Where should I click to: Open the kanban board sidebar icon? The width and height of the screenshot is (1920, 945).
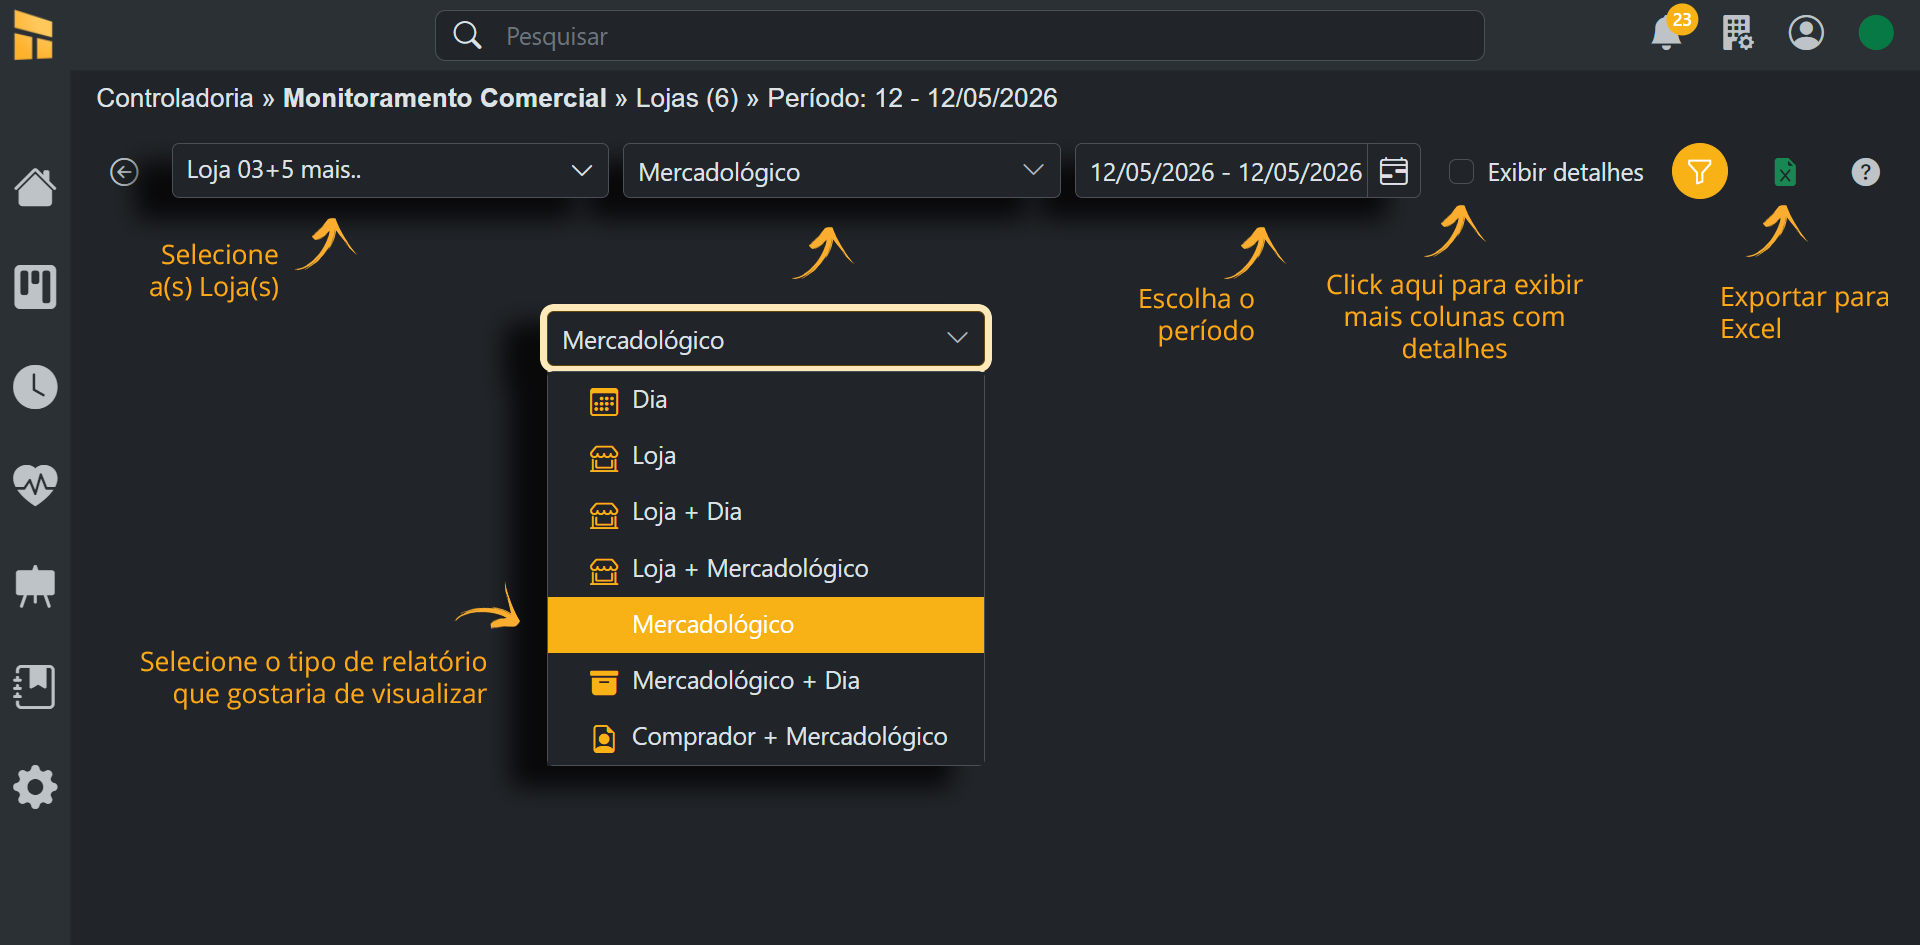point(35,287)
